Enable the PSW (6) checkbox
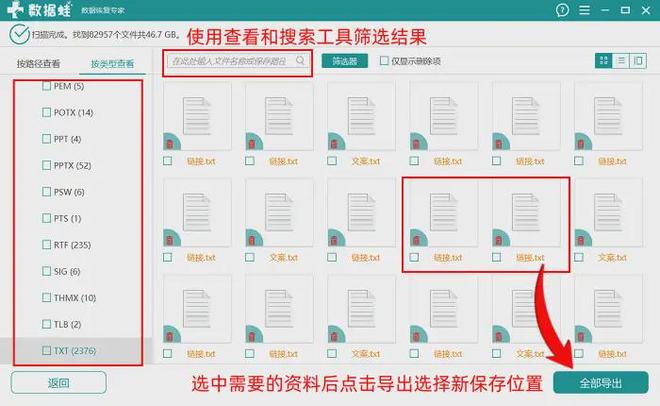 [x=47, y=192]
